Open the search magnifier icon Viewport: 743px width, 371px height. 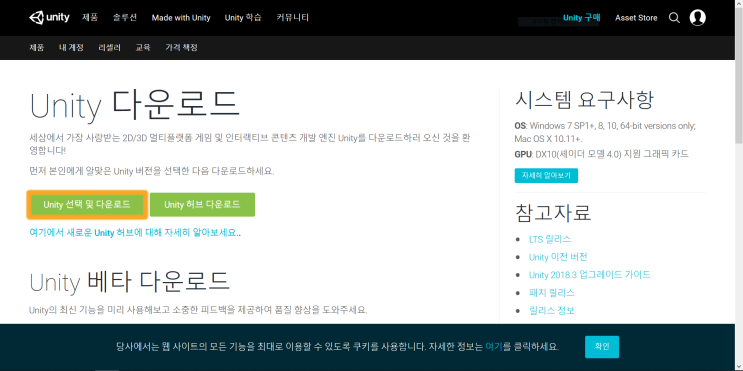674,18
